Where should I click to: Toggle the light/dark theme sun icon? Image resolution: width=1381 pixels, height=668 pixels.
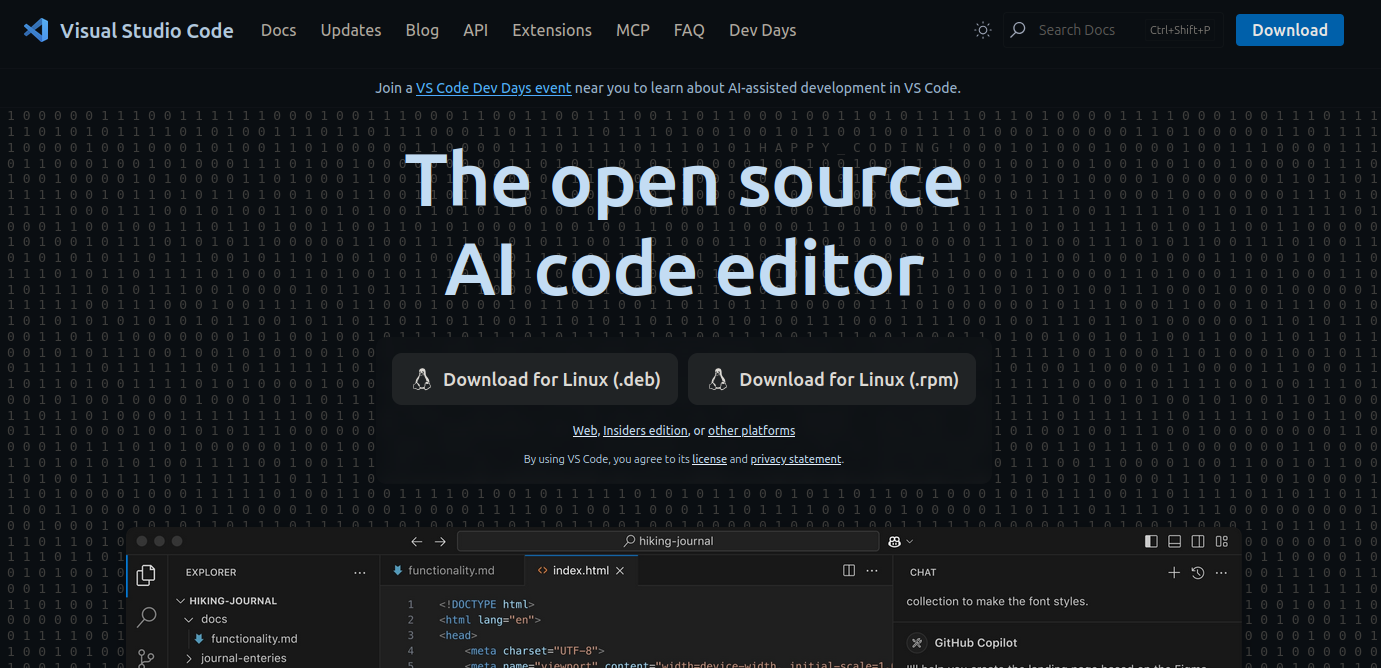[x=983, y=30]
